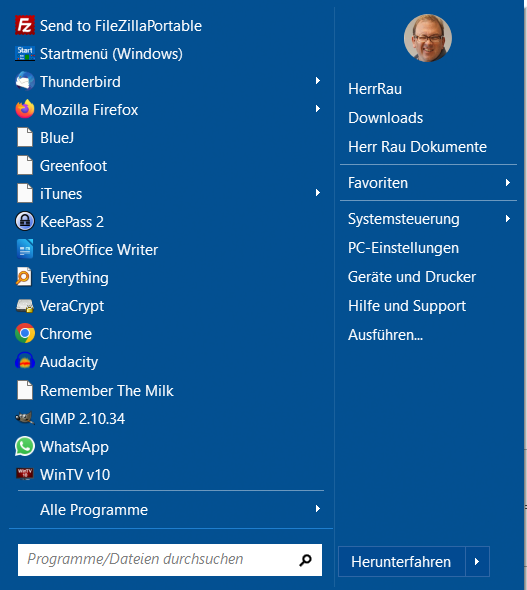
Task: Launch LibreOffice Writer by its label
Action: tap(99, 249)
